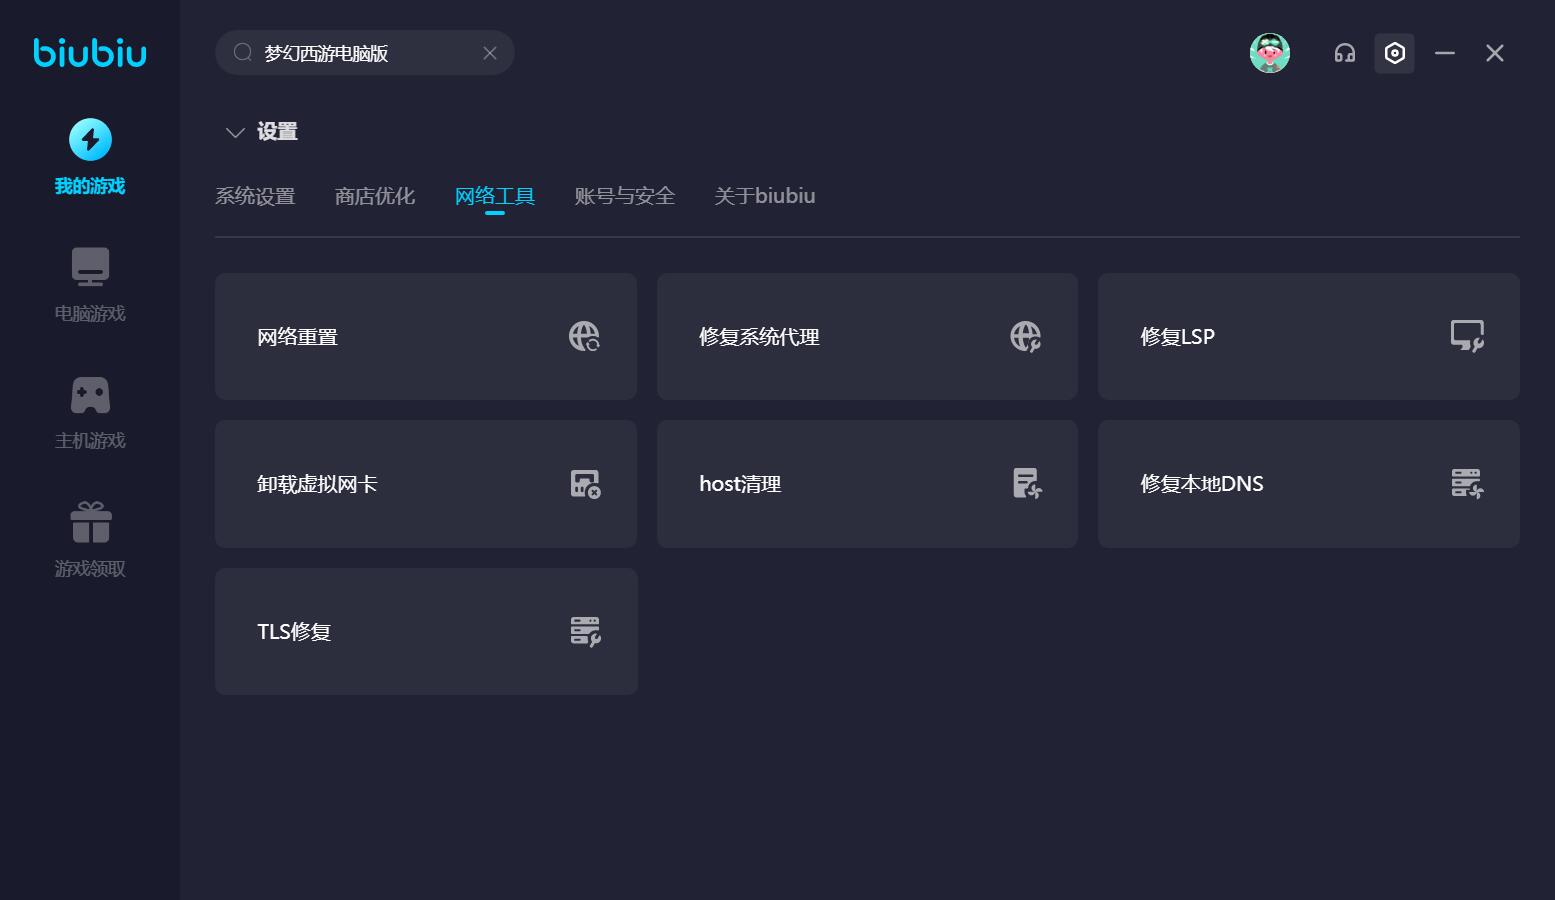Screen dimensions: 1555x900
Task: Open the 关于biubiu tab
Action: 764,196
